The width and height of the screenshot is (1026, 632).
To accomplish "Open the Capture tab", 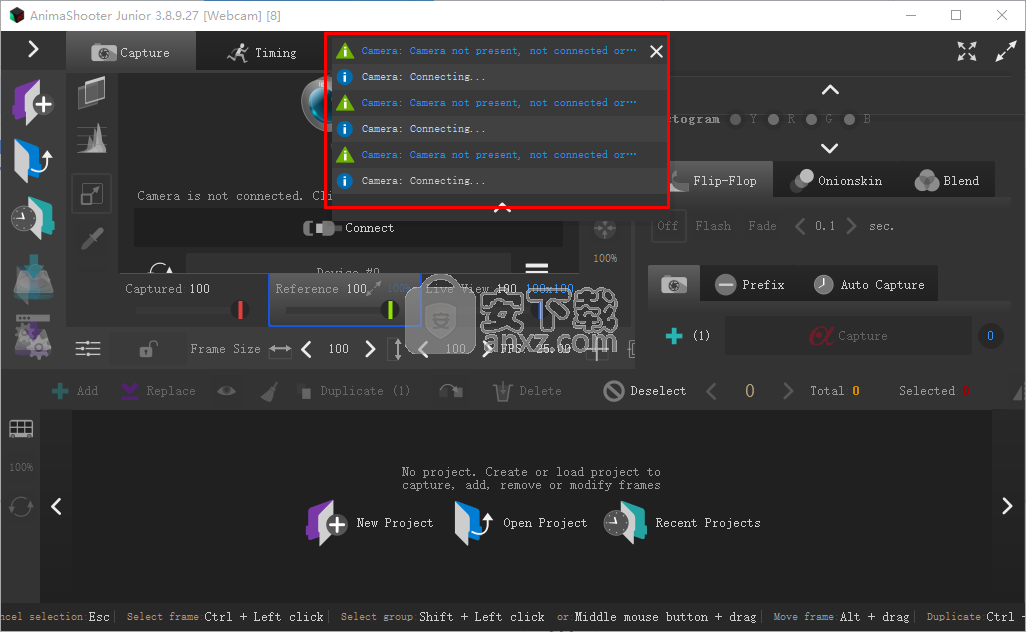I will [x=131, y=52].
